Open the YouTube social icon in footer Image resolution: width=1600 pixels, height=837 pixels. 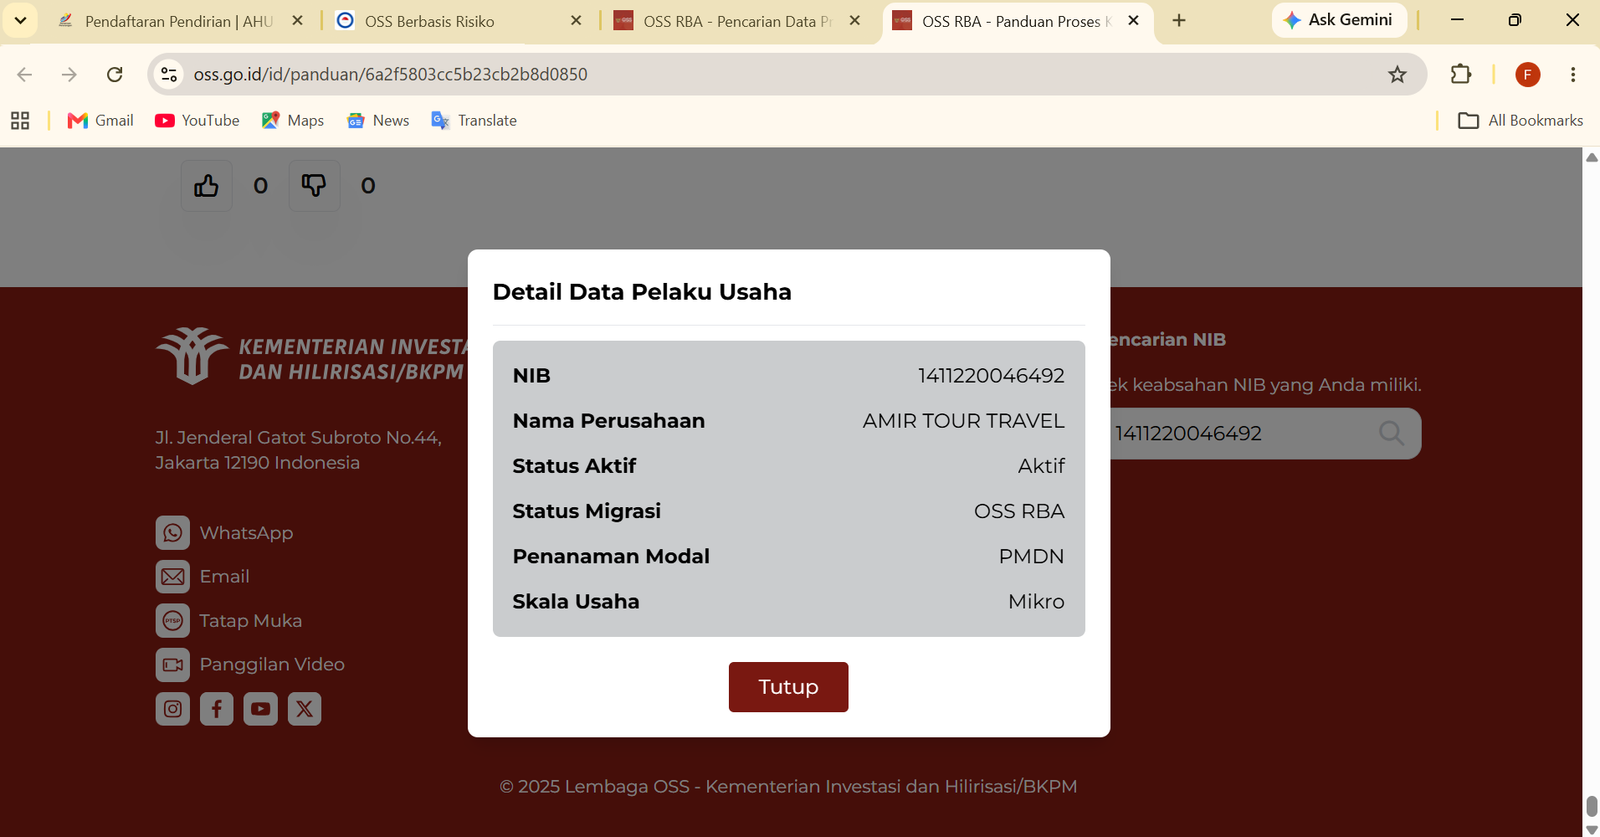(x=261, y=709)
